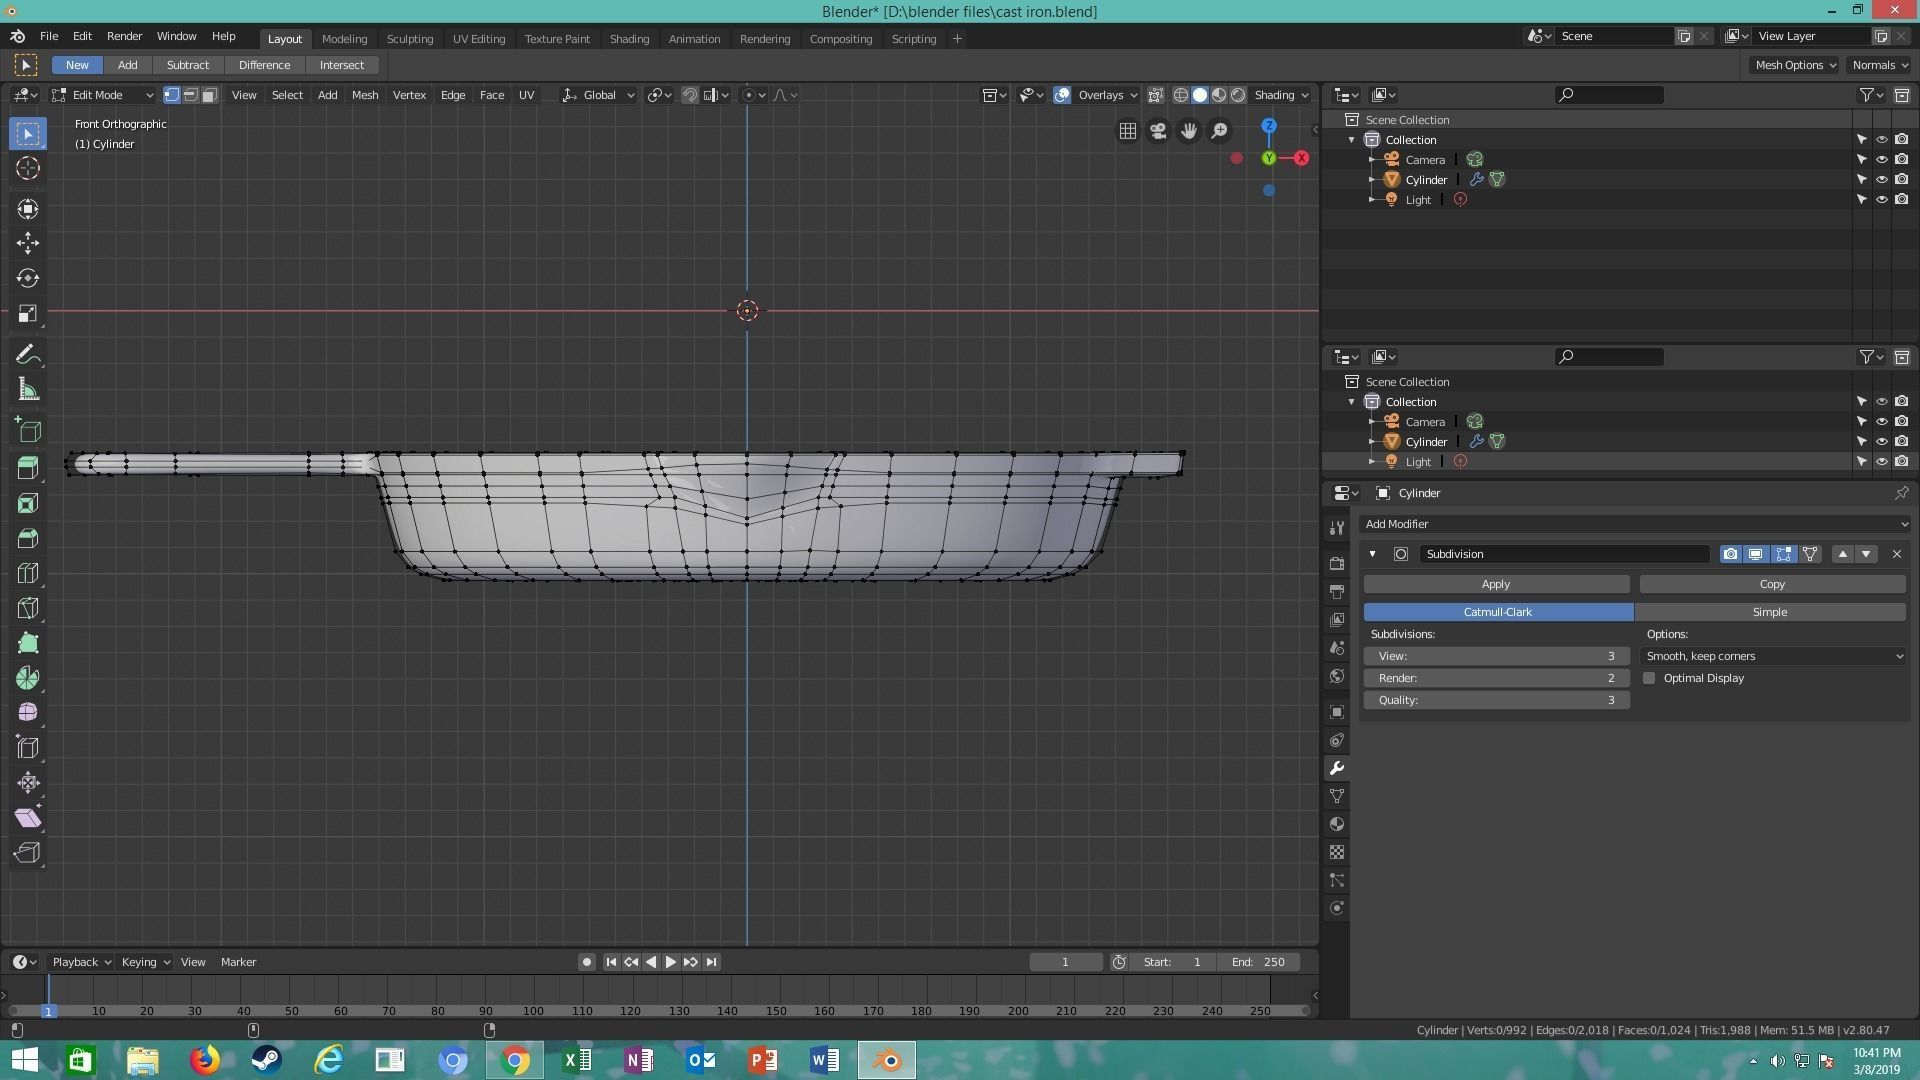Click the End frame field
The image size is (1920, 1080).
(1258, 962)
